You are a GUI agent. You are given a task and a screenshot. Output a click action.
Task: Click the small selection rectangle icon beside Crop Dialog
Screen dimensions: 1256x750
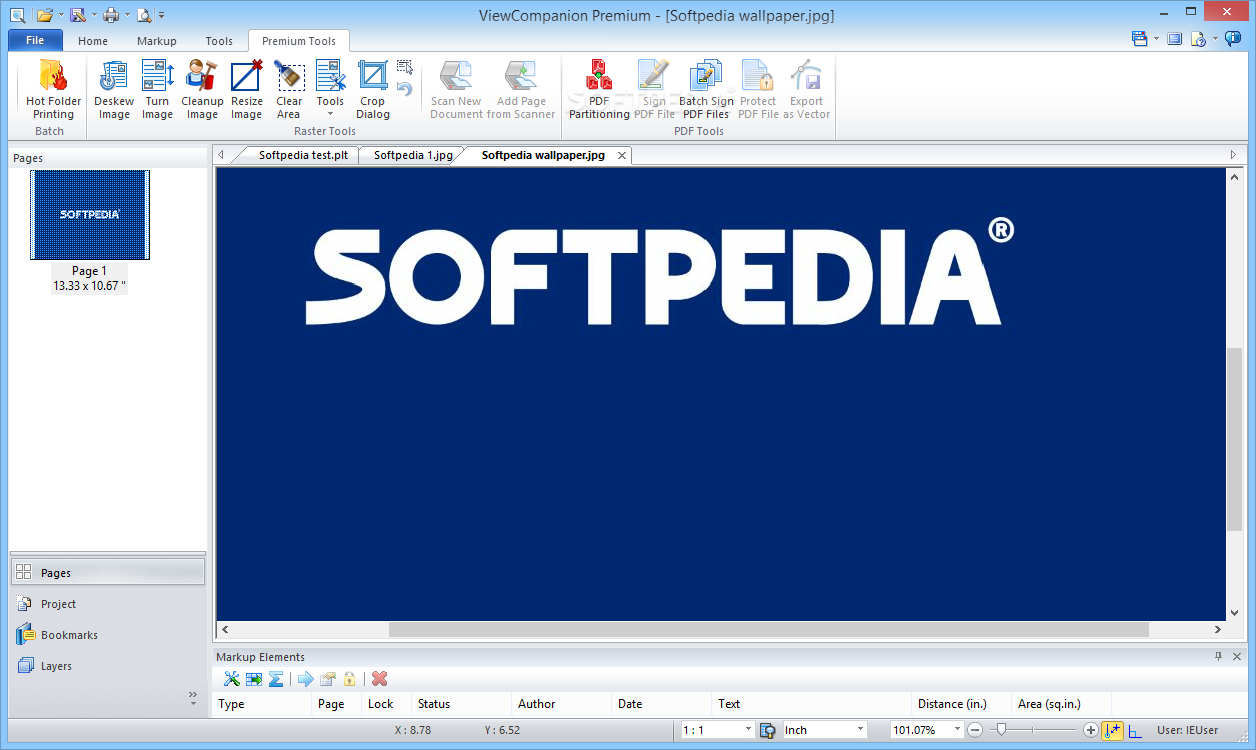tap(404, 67)
